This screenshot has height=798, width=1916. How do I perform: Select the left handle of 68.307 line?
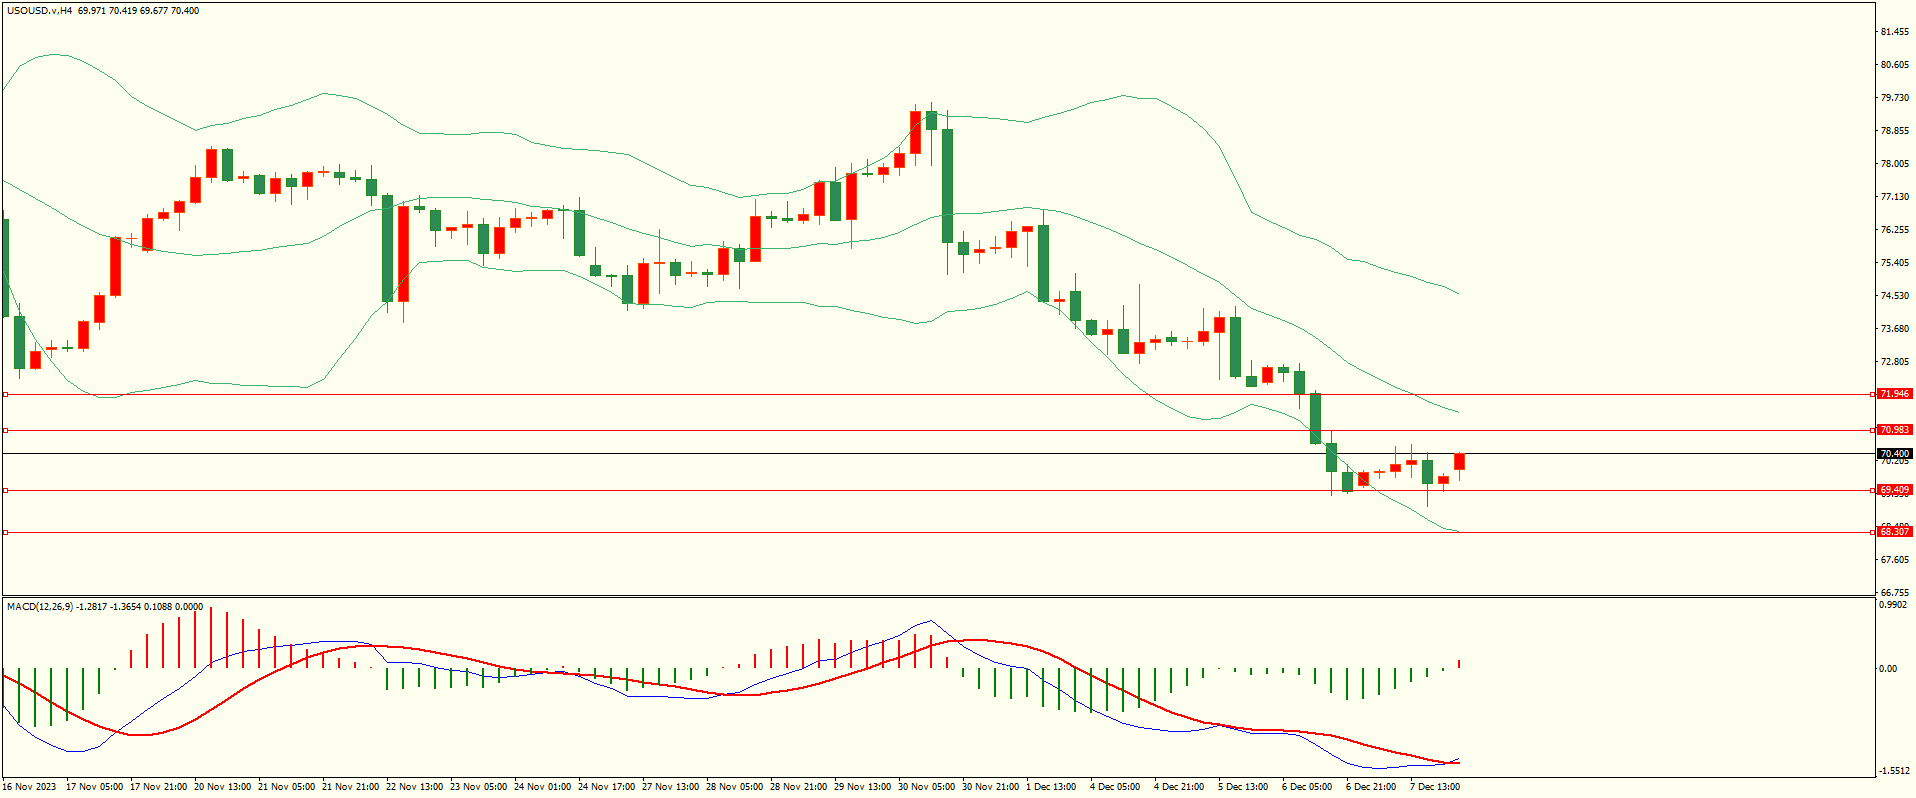pyautogui.click(x=5, y=533)
